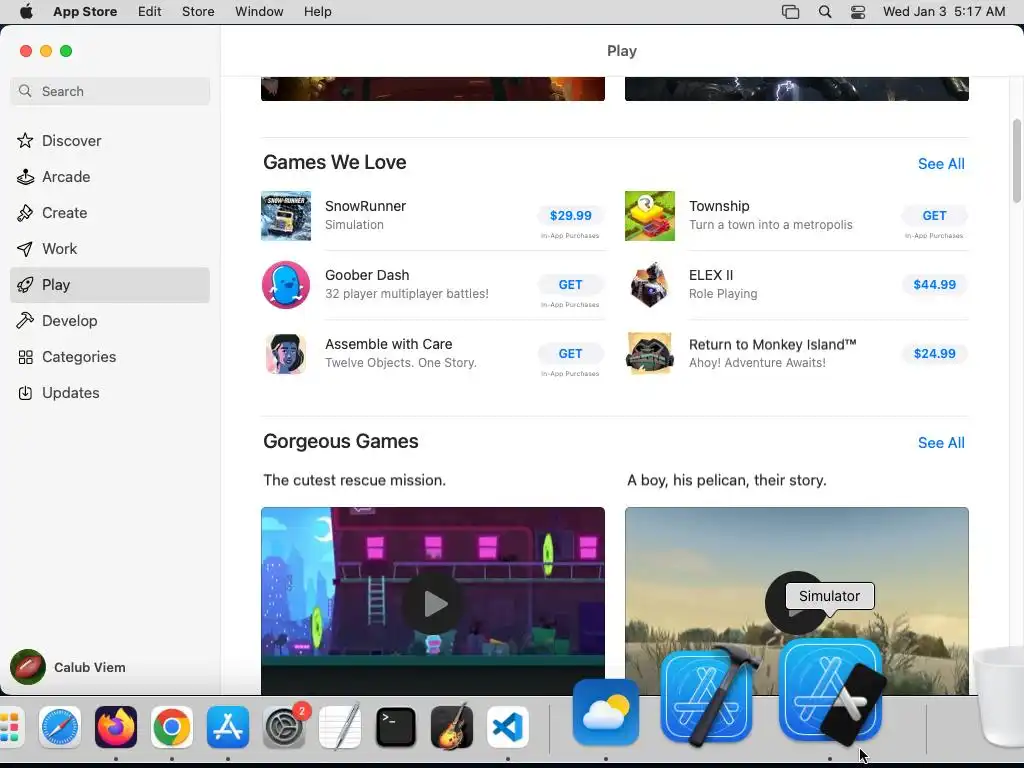Open the Help menu
1024x768 pixels.
tap(317, 12)
